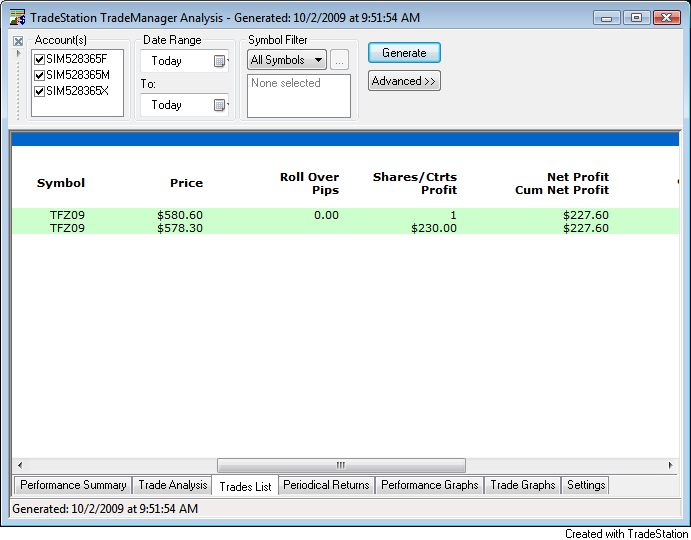Click the horizontal scrollbar thumb
The height and width of the screenshot is (540, 691).
[341, 465]
